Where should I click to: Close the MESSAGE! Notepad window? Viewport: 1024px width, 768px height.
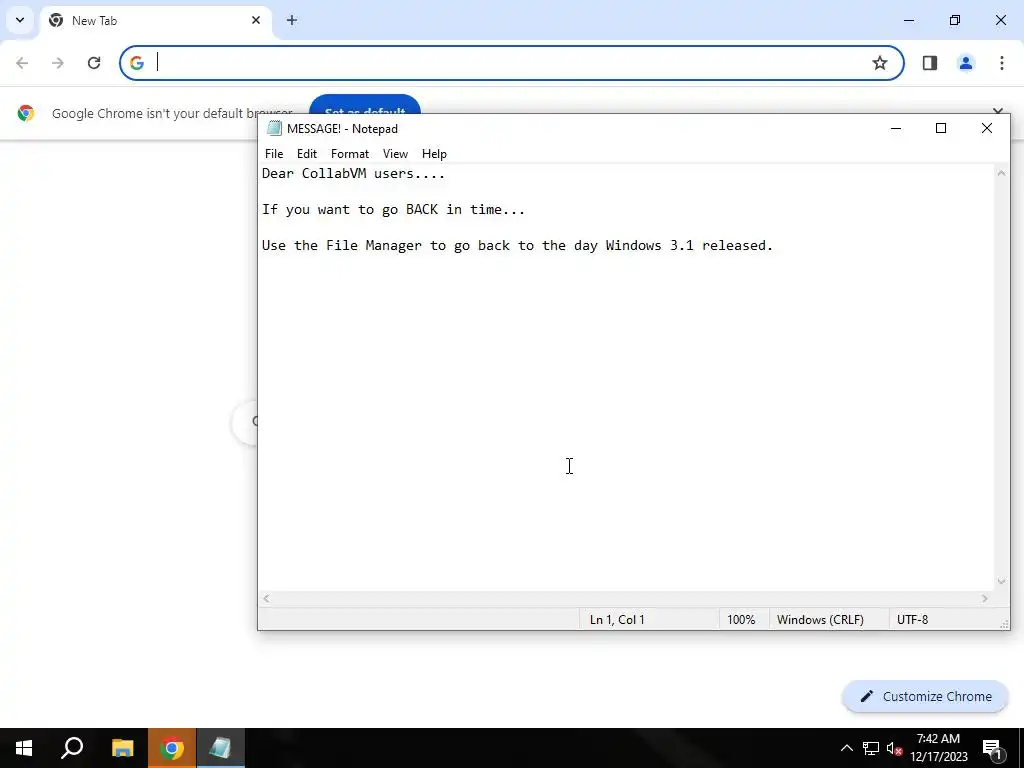(x=987, y=128)
